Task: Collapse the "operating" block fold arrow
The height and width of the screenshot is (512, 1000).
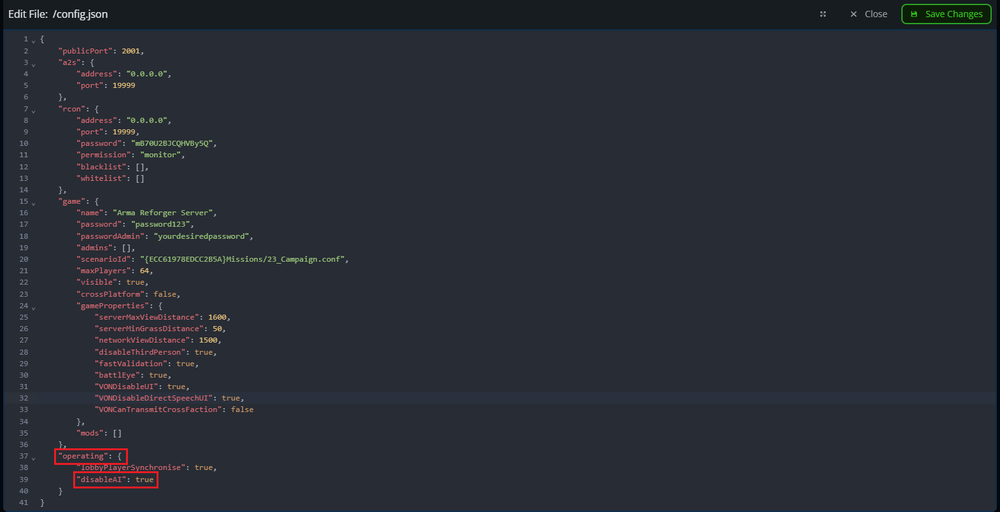Action: pyautogui.click(x=34, y=457)
